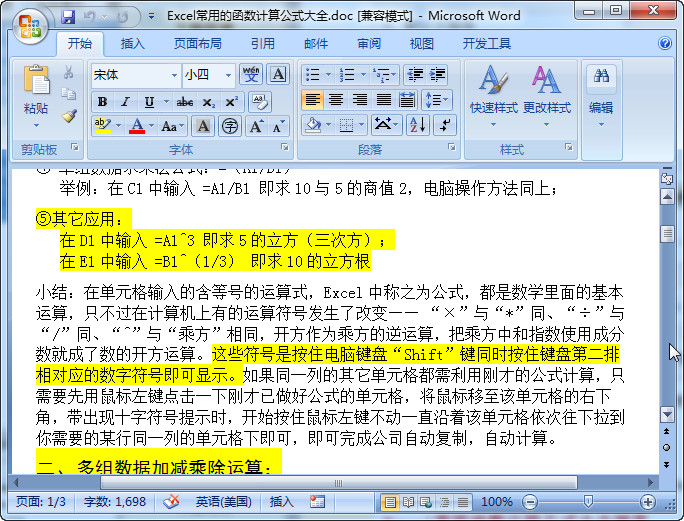Image resolution: width=684 pixels, height=521 pixels.
Task: Apply subscript formatting
Action: click(x=209, y=103)
